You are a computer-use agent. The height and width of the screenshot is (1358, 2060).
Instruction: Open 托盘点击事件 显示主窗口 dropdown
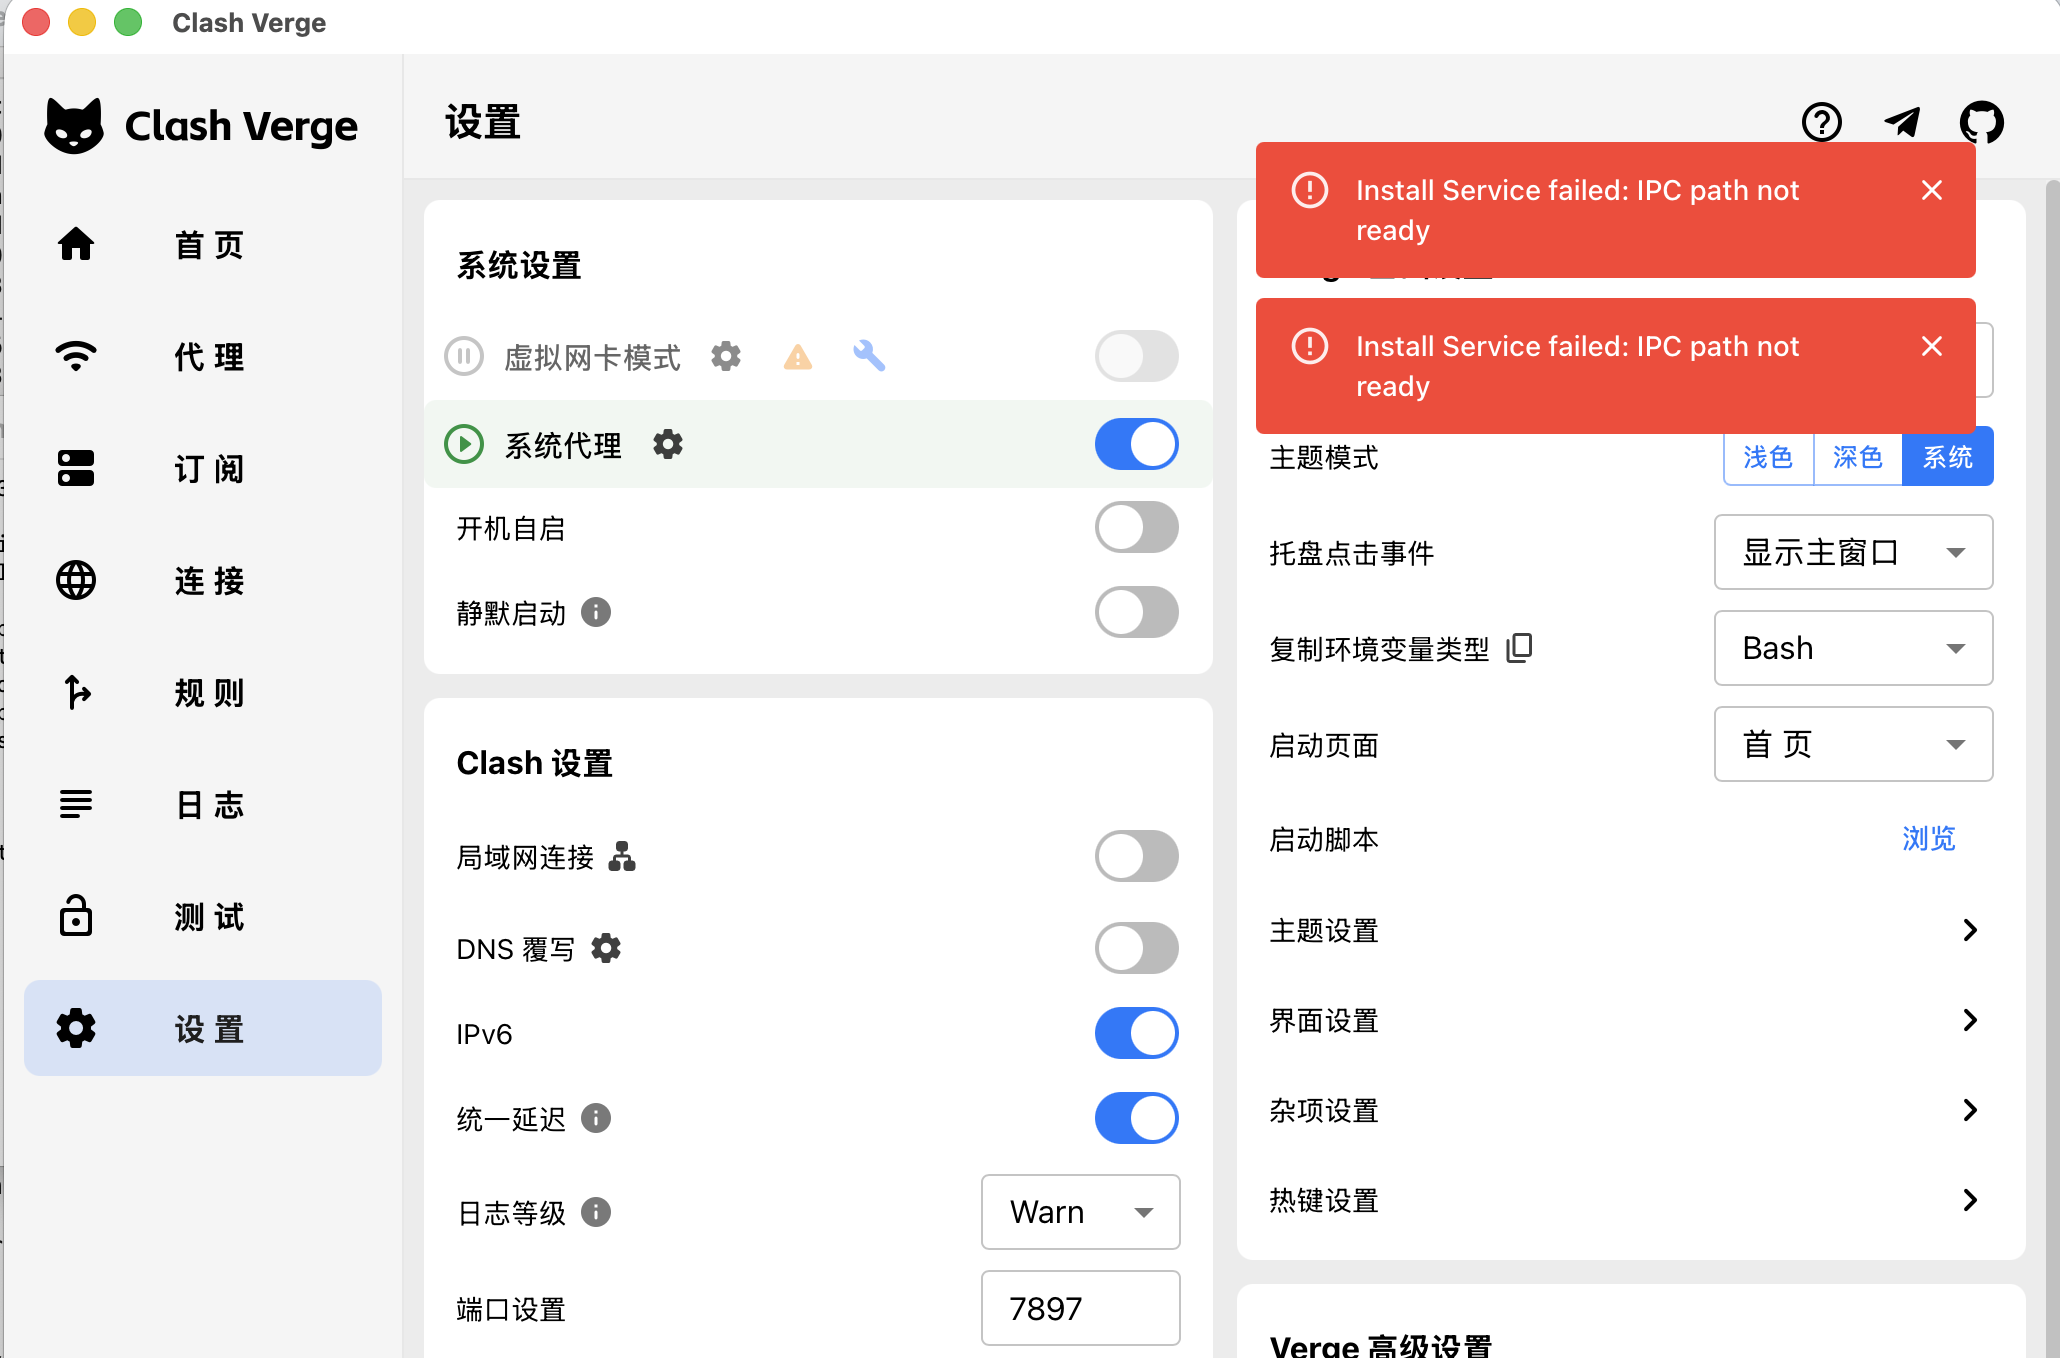[1853, 552]
